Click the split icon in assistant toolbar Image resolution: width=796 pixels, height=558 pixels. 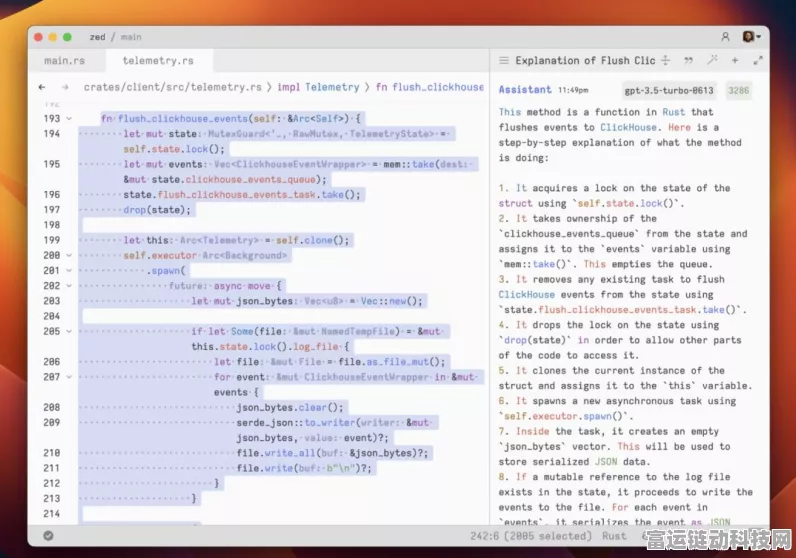click(666, 60)
